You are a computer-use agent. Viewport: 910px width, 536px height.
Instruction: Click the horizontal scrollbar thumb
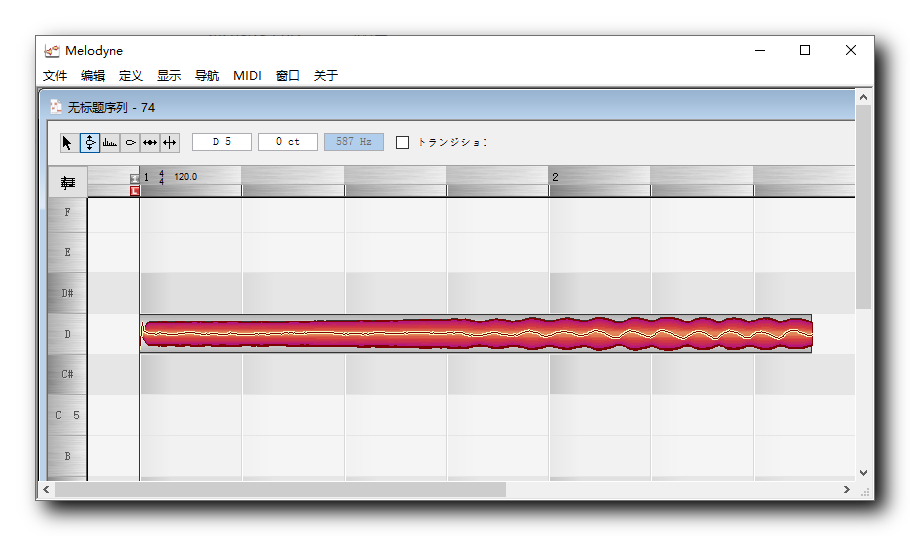(280, 490)
